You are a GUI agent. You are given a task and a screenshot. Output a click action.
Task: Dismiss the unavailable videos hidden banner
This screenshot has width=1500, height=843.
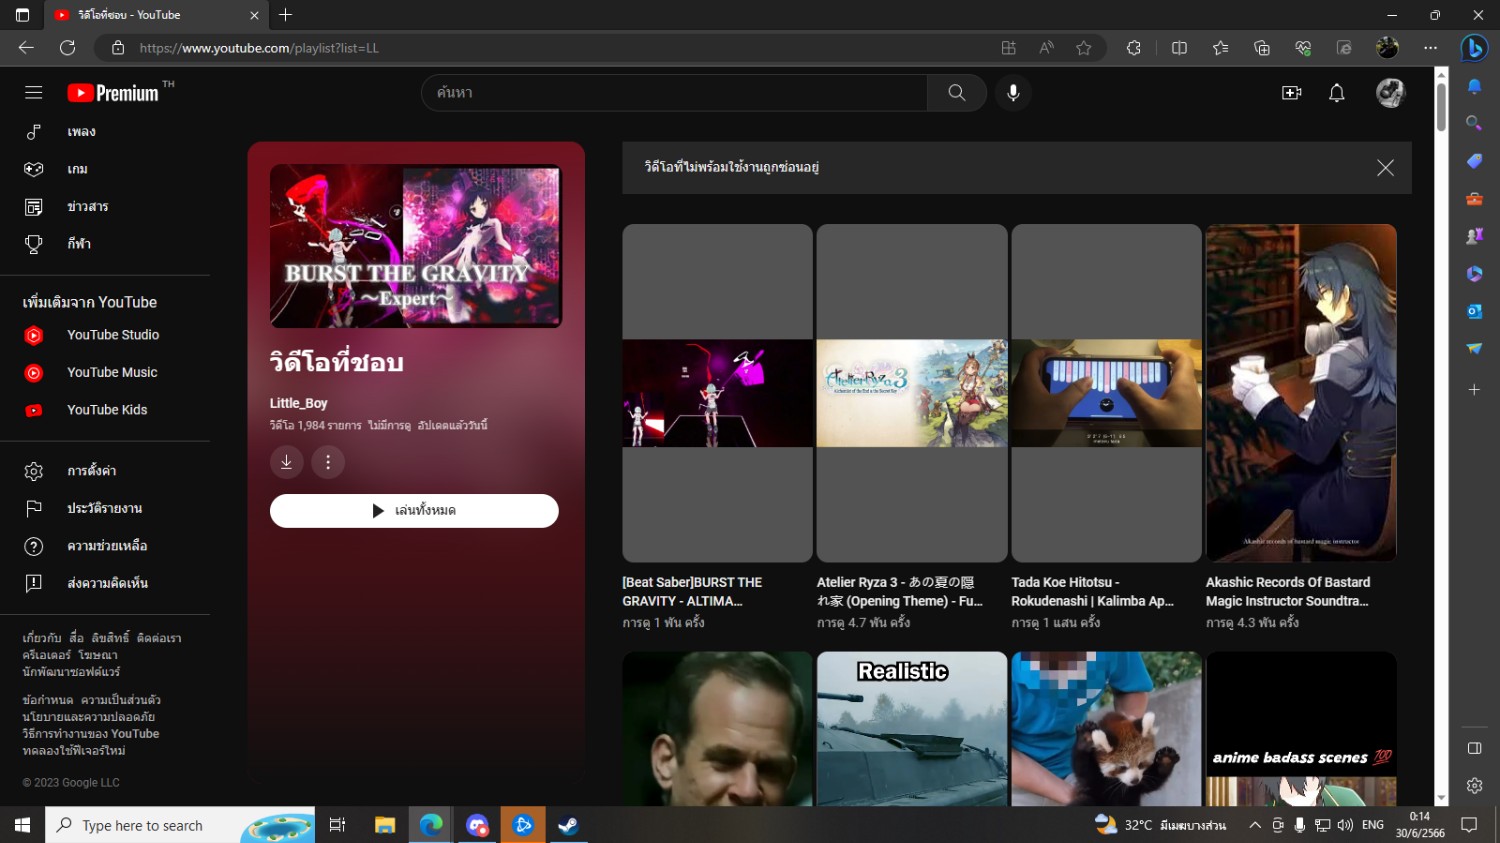1385,168
